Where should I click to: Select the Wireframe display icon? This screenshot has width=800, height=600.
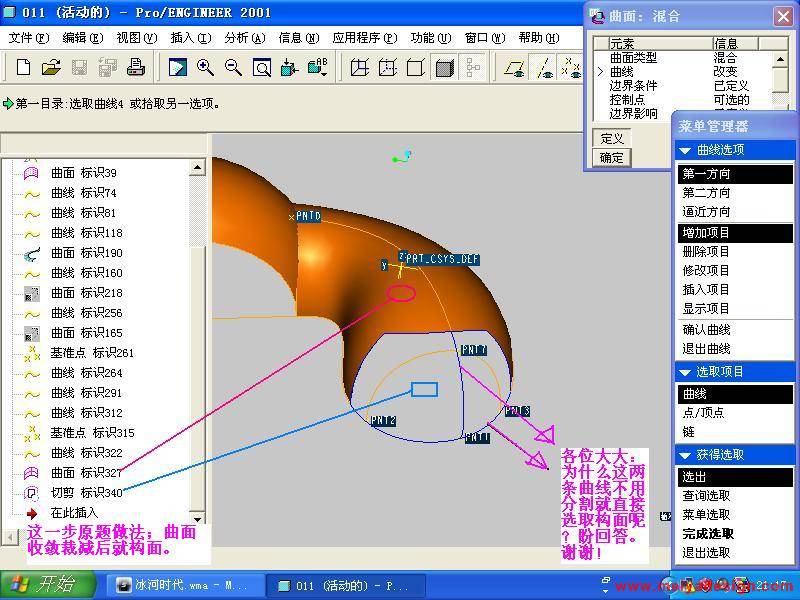[x=360, y=68]
